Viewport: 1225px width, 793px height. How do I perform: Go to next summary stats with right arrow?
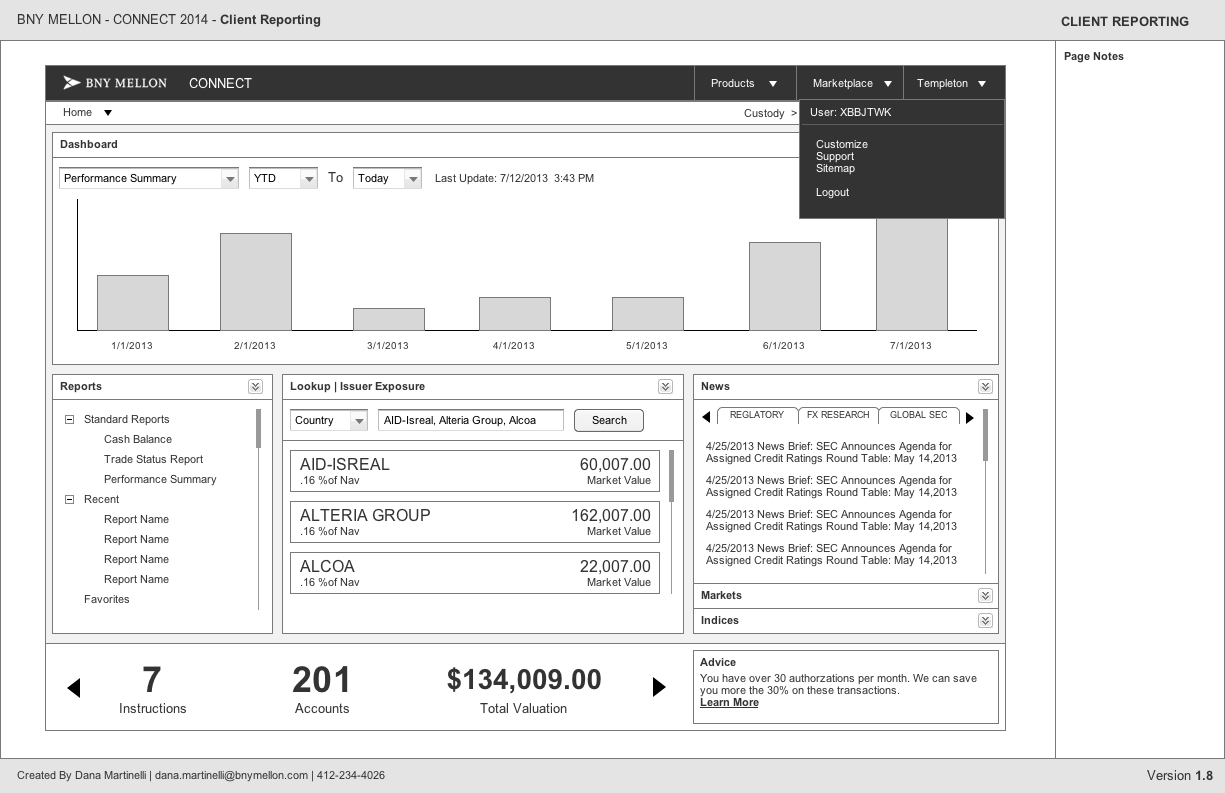(x=659, y=687)
